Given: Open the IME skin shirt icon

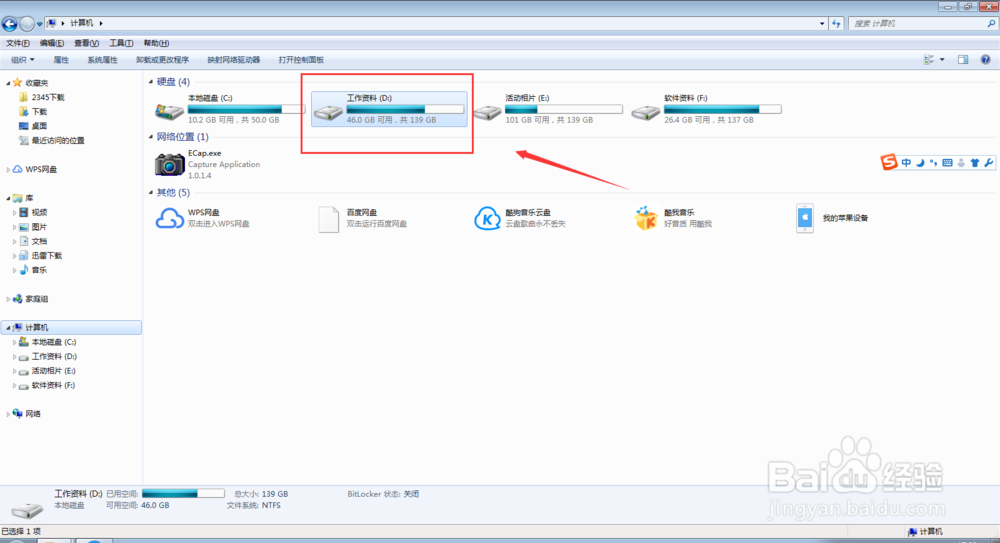Looking at the screenshot, I should (x=974, y=163).
